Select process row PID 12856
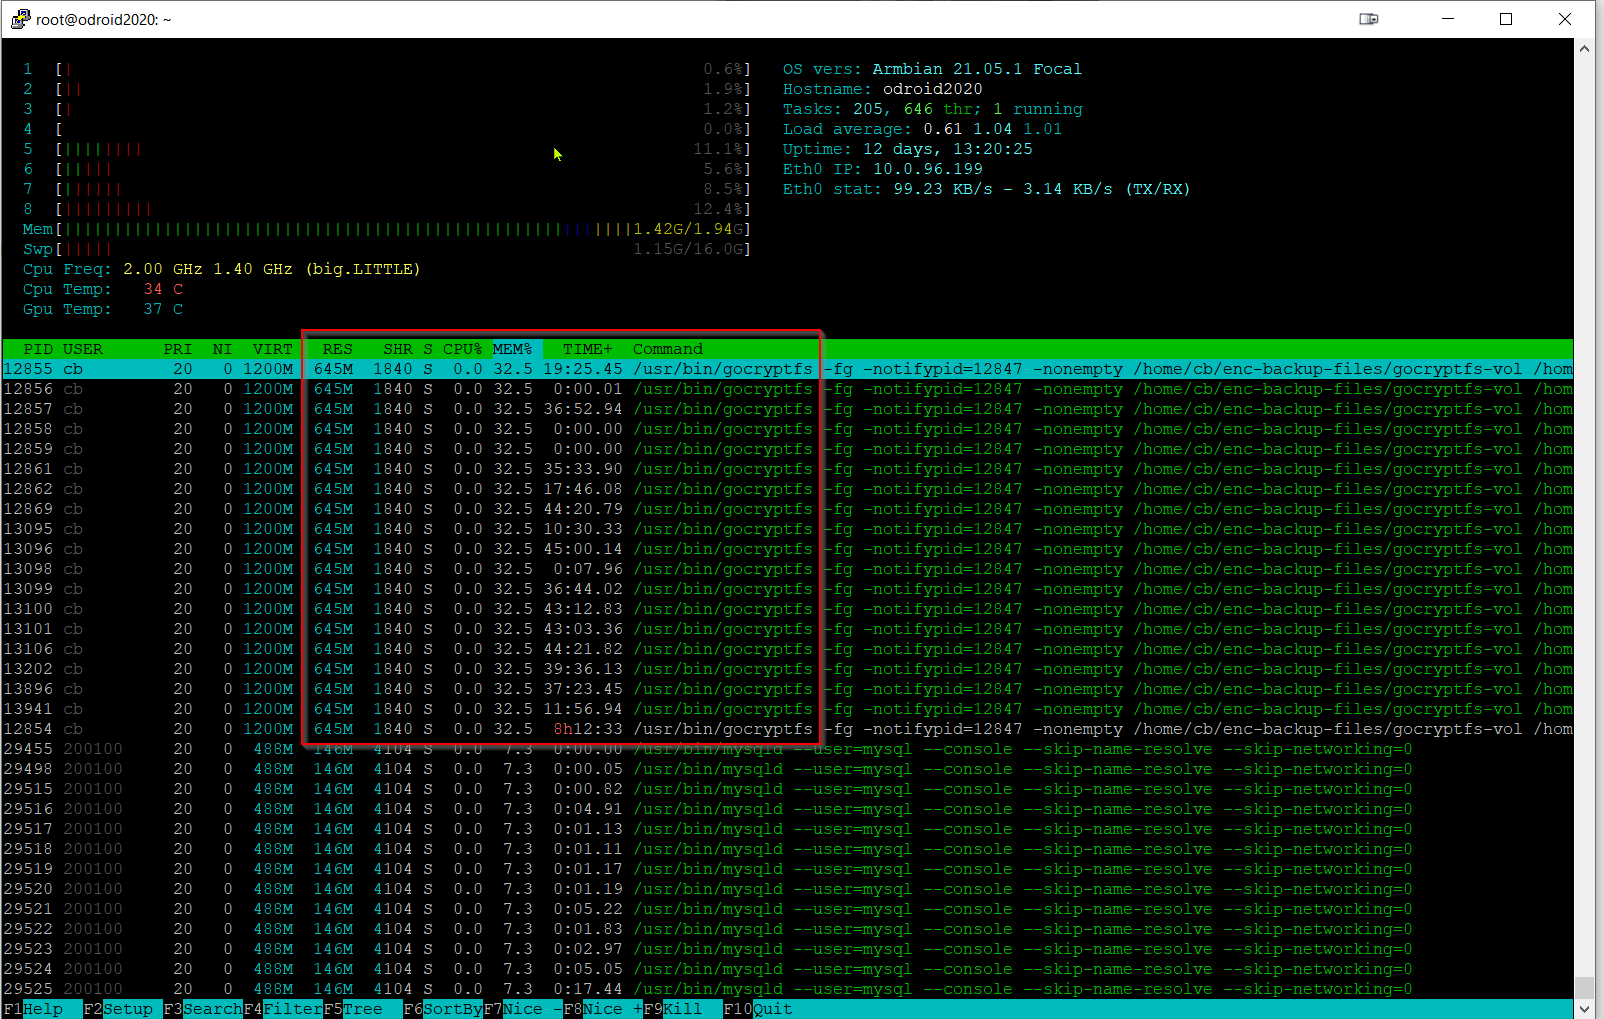 tap(788, 389)
